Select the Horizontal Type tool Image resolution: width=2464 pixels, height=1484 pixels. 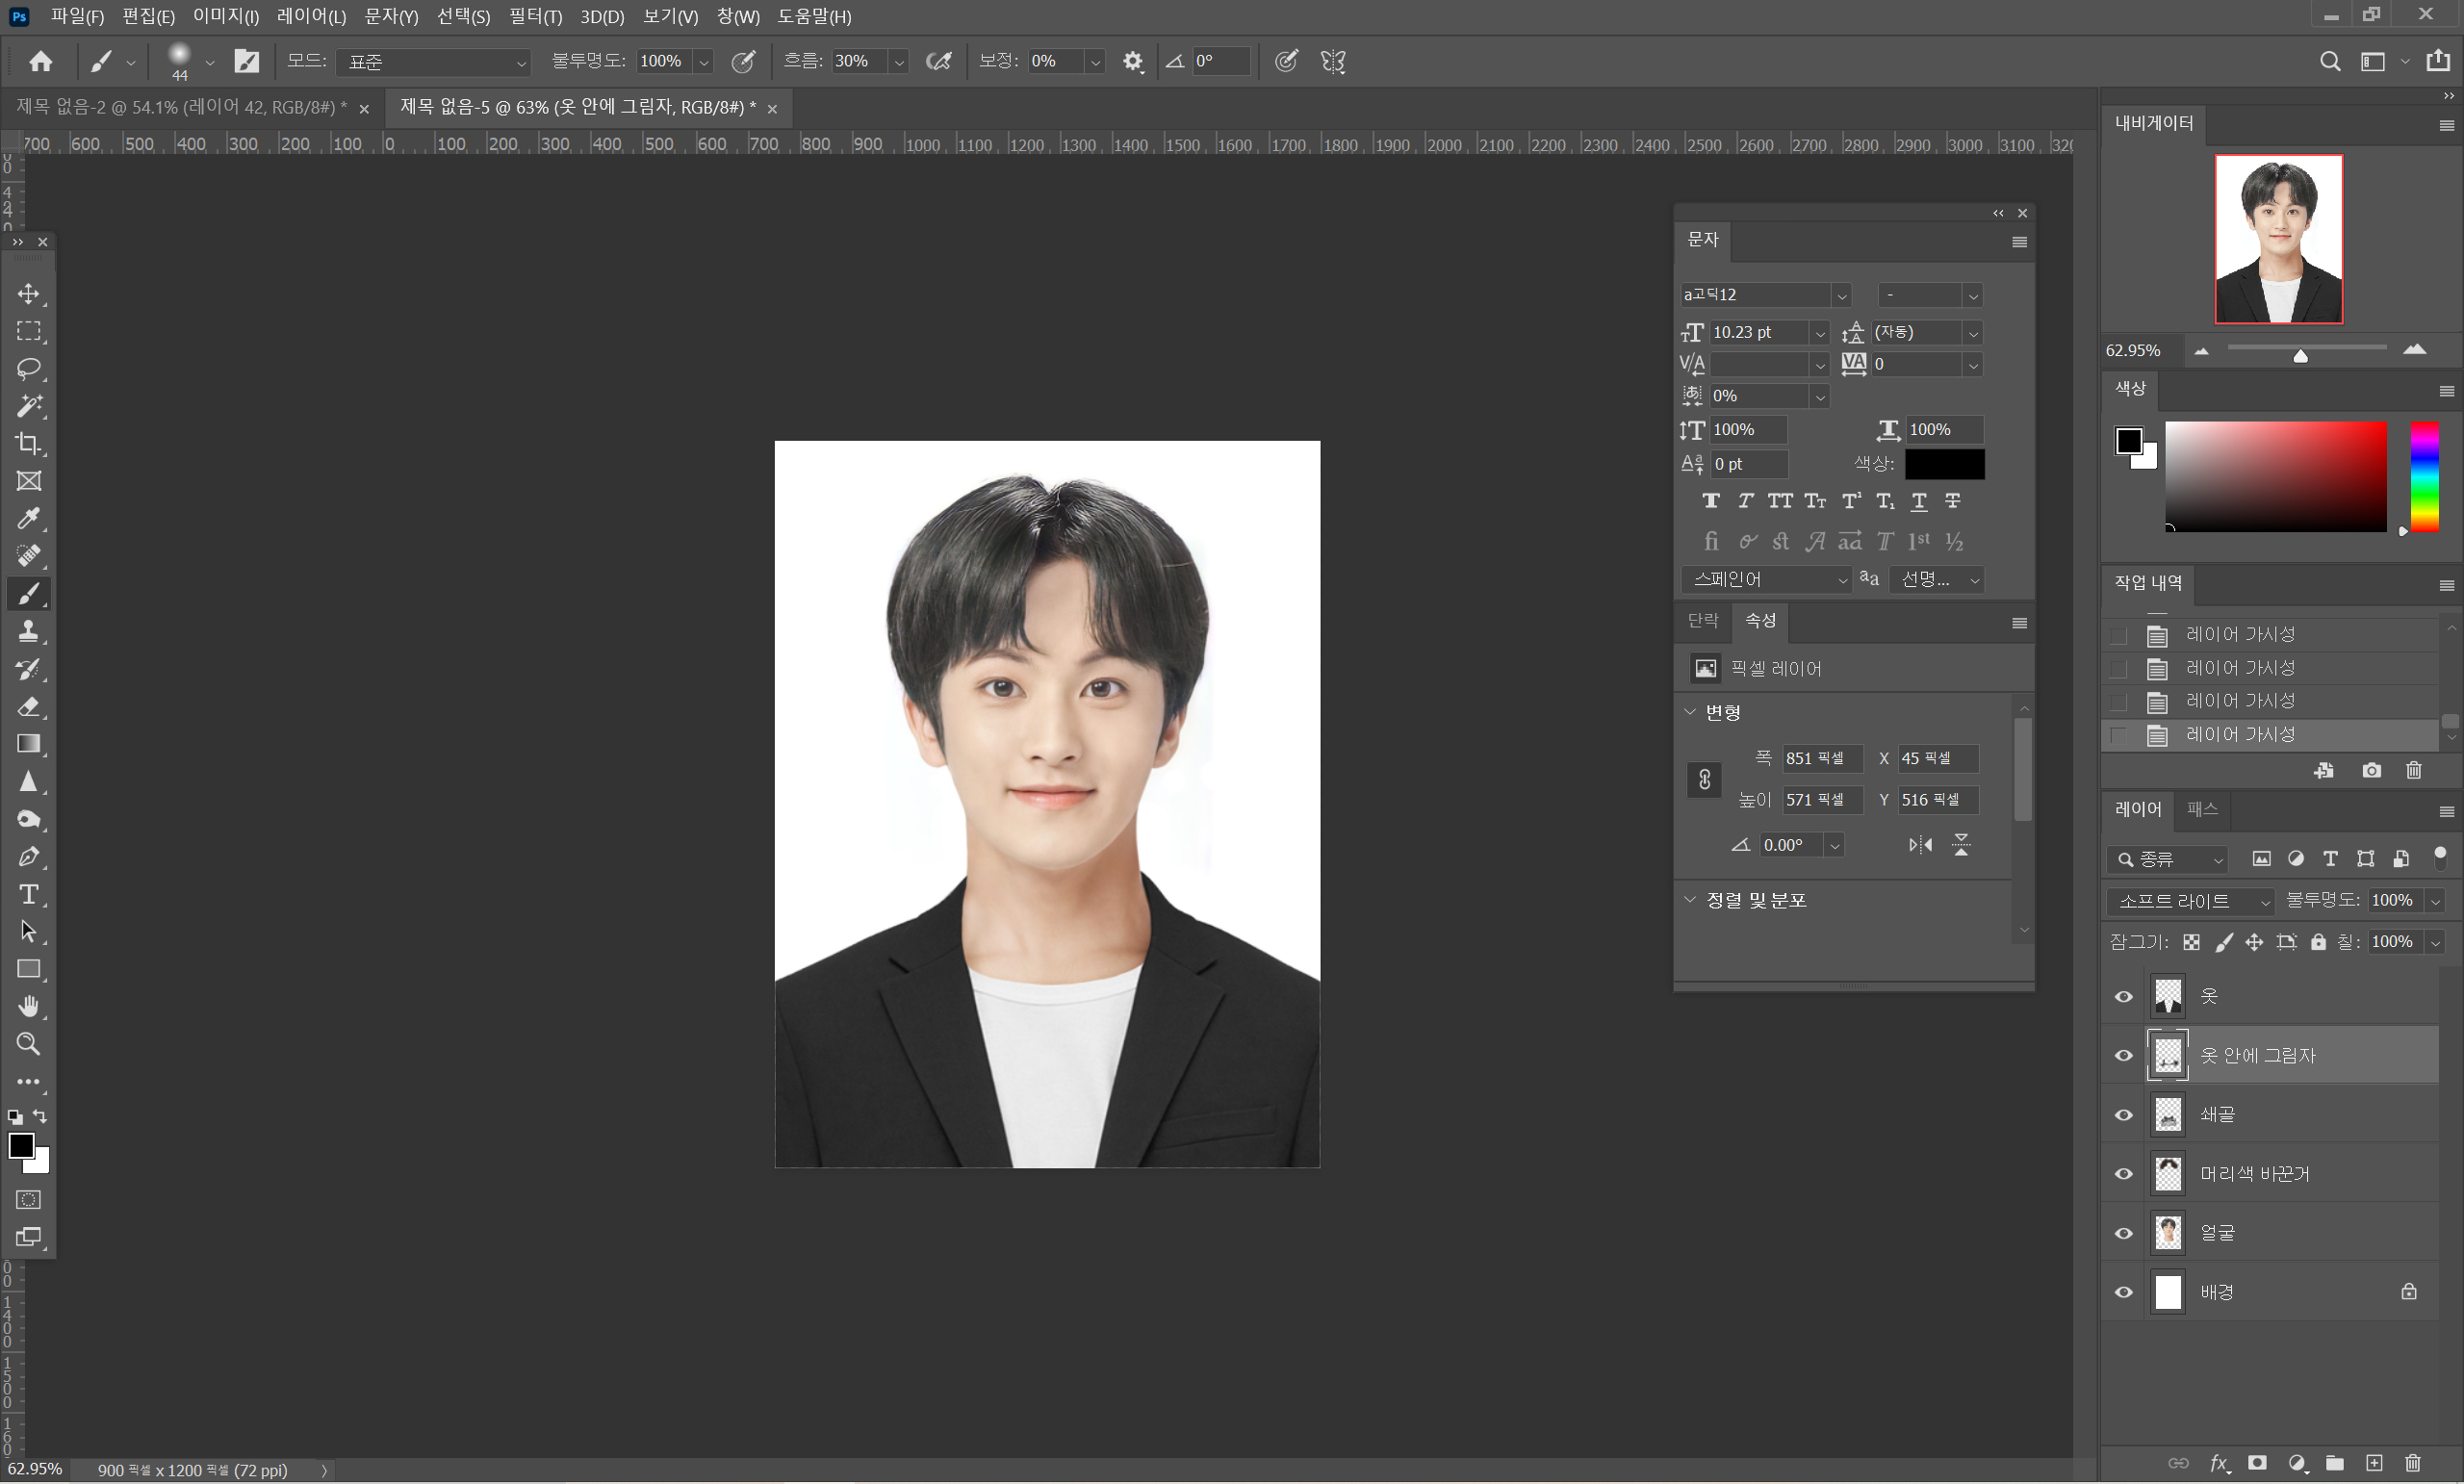click(28, 894)
